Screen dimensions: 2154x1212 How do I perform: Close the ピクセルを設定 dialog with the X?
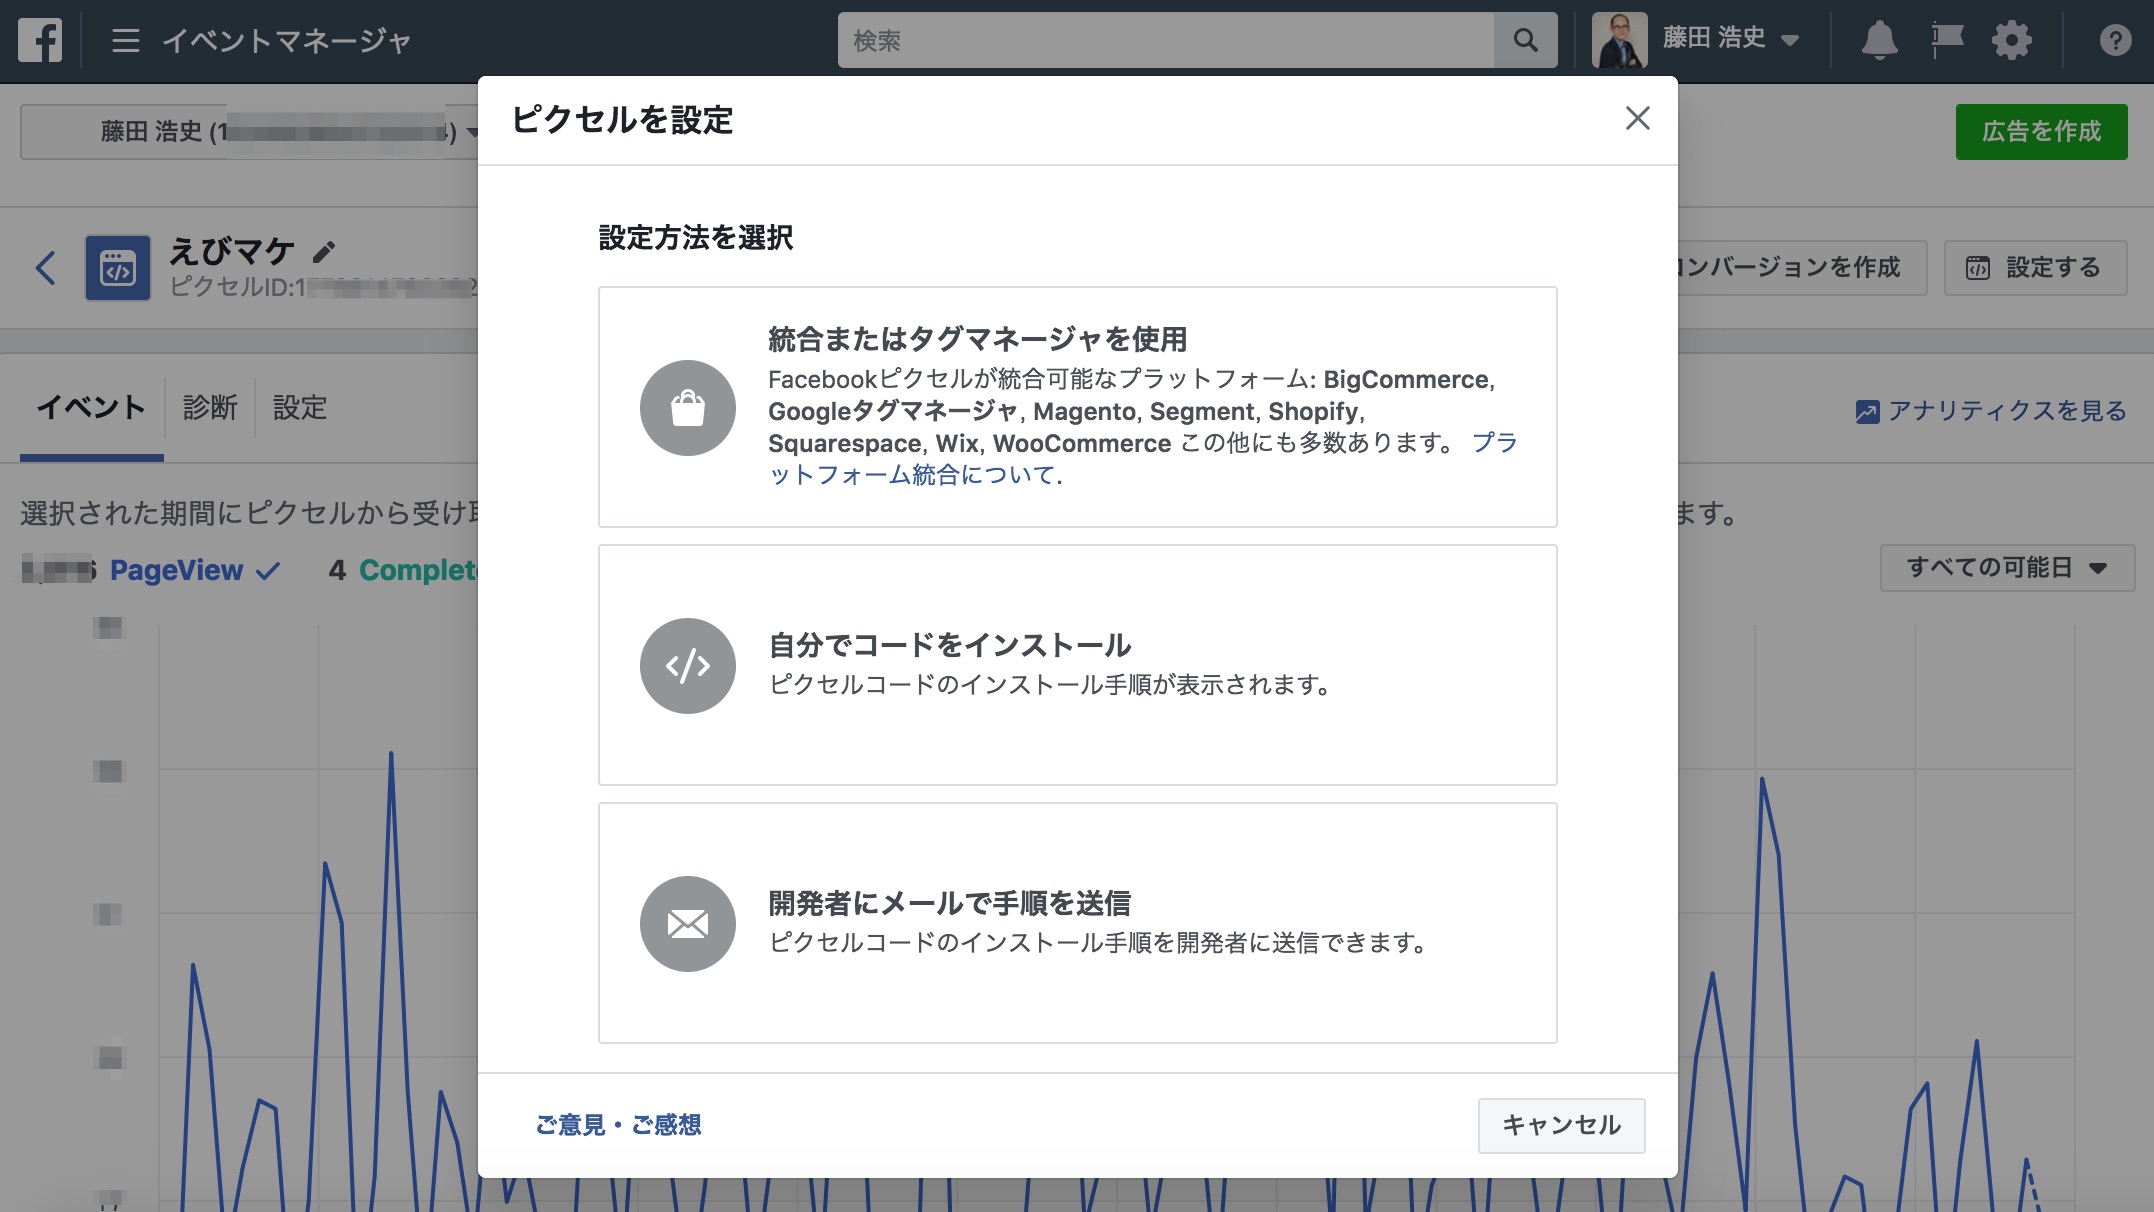coord(1637,118)
